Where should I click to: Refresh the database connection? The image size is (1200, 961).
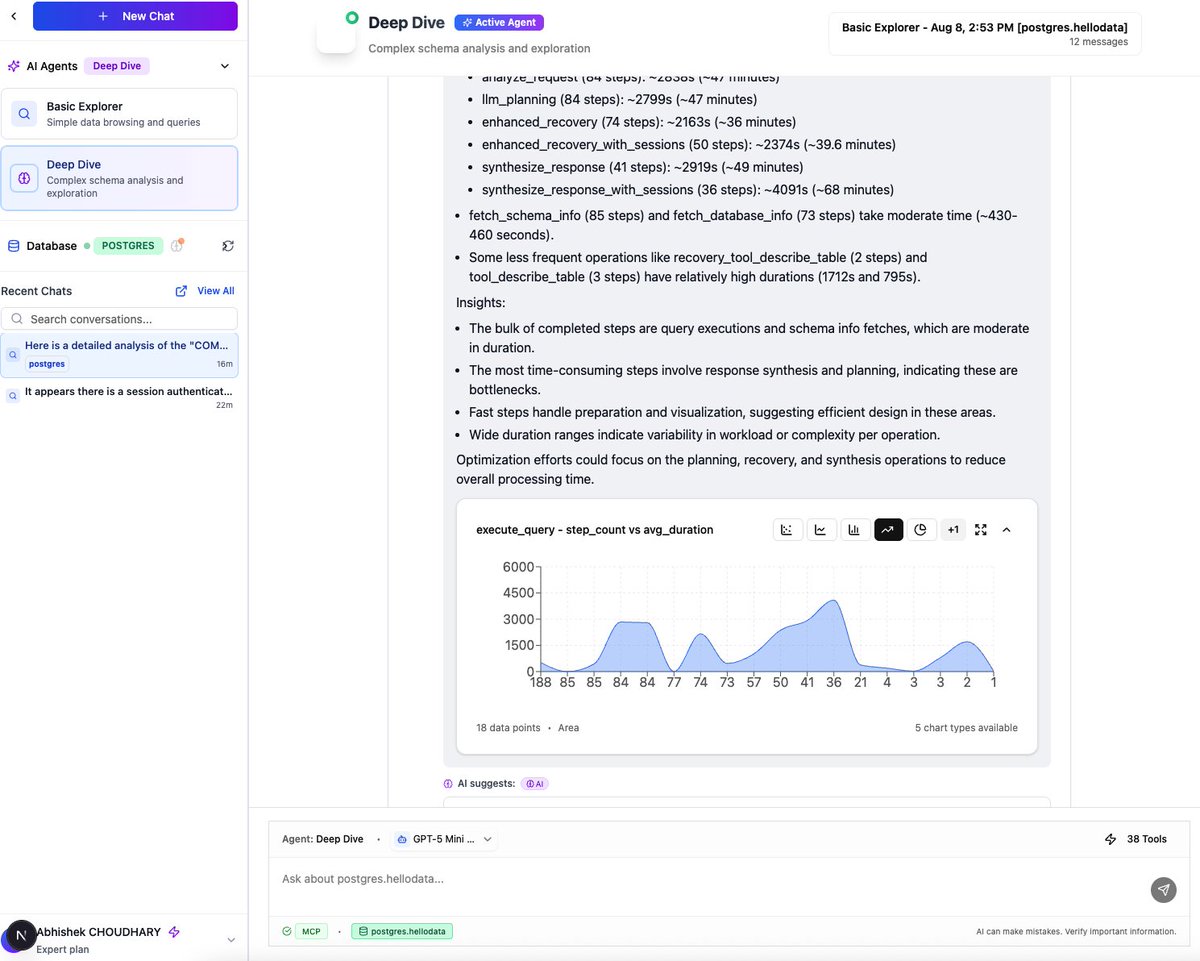pyautogui.click(x=228, y=245)
